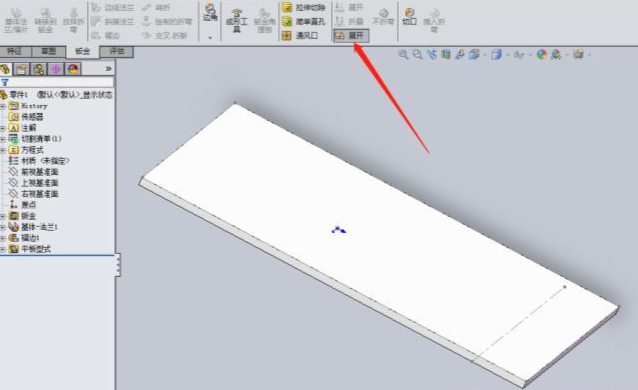This screenshot has height=390, width=638.
Task: Click the 转换到钣金 convert to sheet metal tool
Action: [x=45, y=20]
